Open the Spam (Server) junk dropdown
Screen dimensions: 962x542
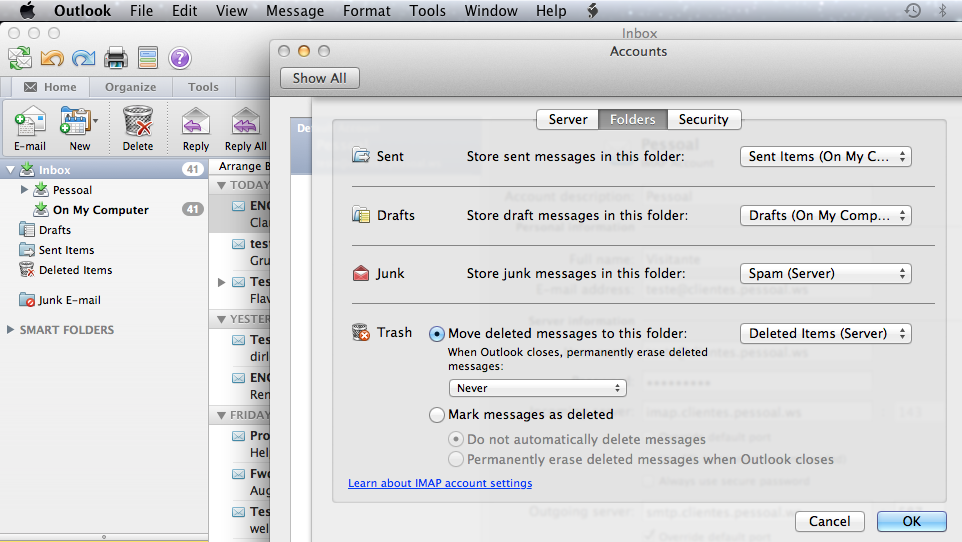825,273
